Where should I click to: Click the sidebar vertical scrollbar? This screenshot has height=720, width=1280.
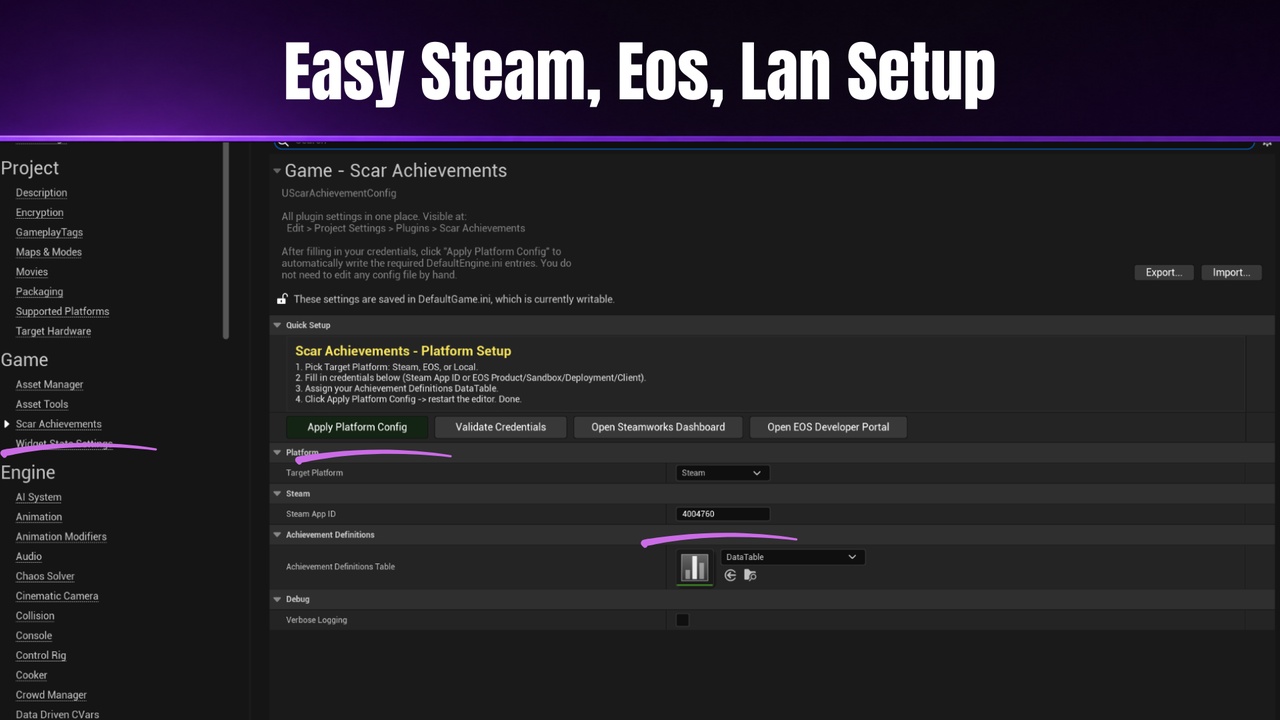[226, 240]
